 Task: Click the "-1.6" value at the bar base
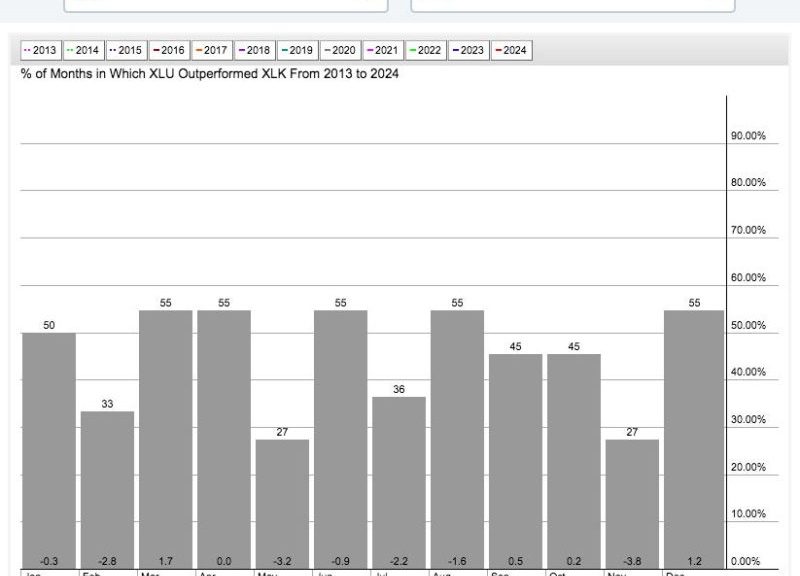pyautogui.click(x=457, y=562)
